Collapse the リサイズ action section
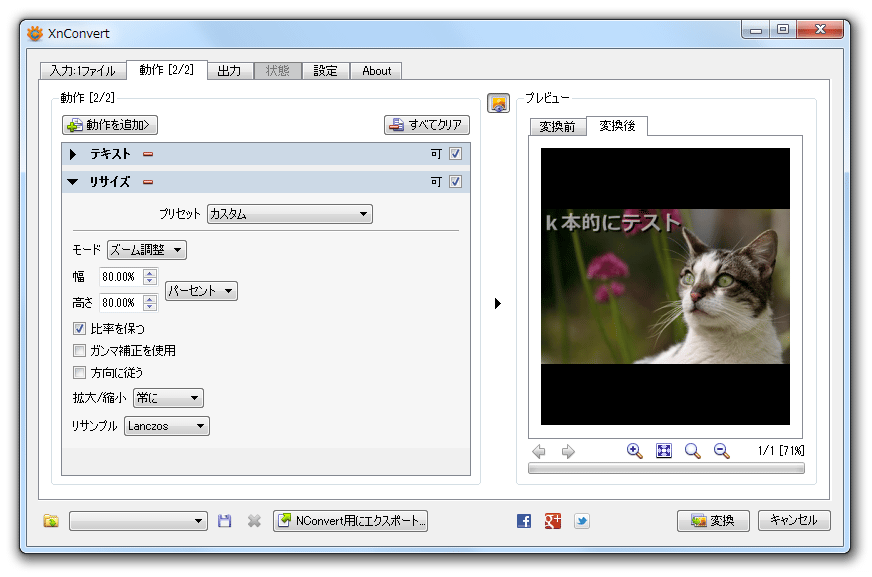The height and width of the screenshot is (577, 872). coord(73,182)
